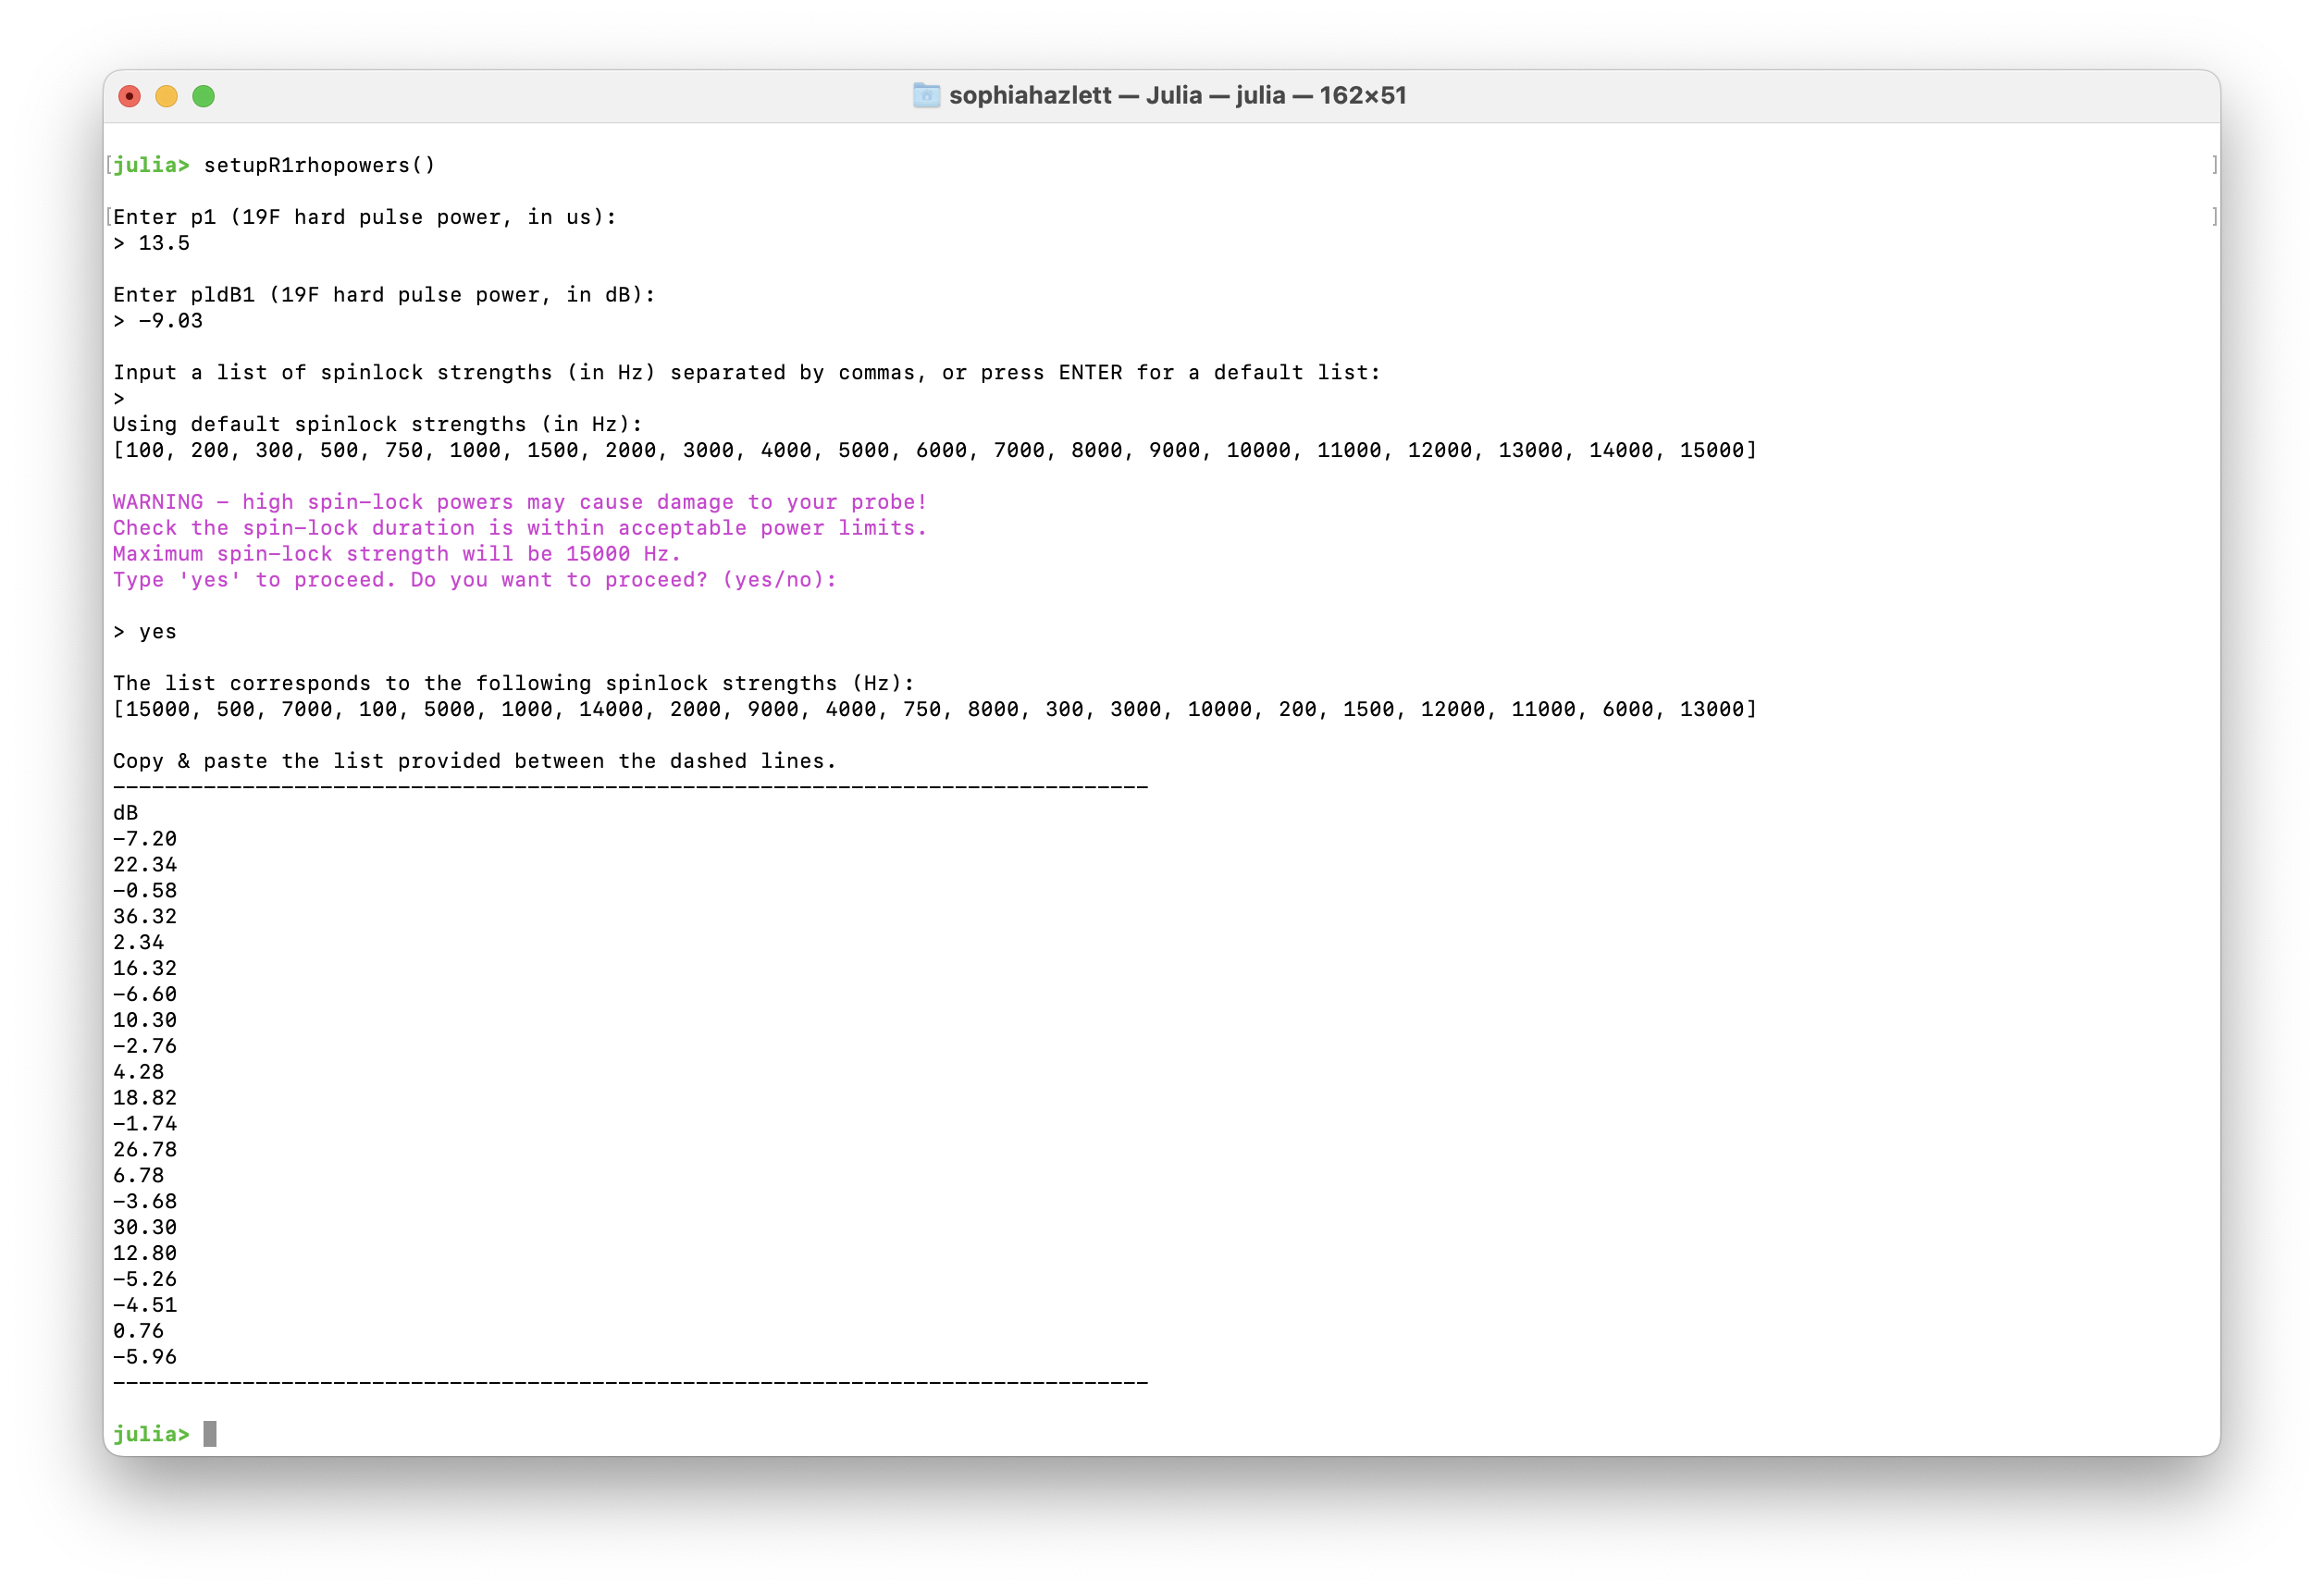This screenshot has height=1593, width=2324.
Task: Click the first green julia> prompt
Action: coord(151,165)
